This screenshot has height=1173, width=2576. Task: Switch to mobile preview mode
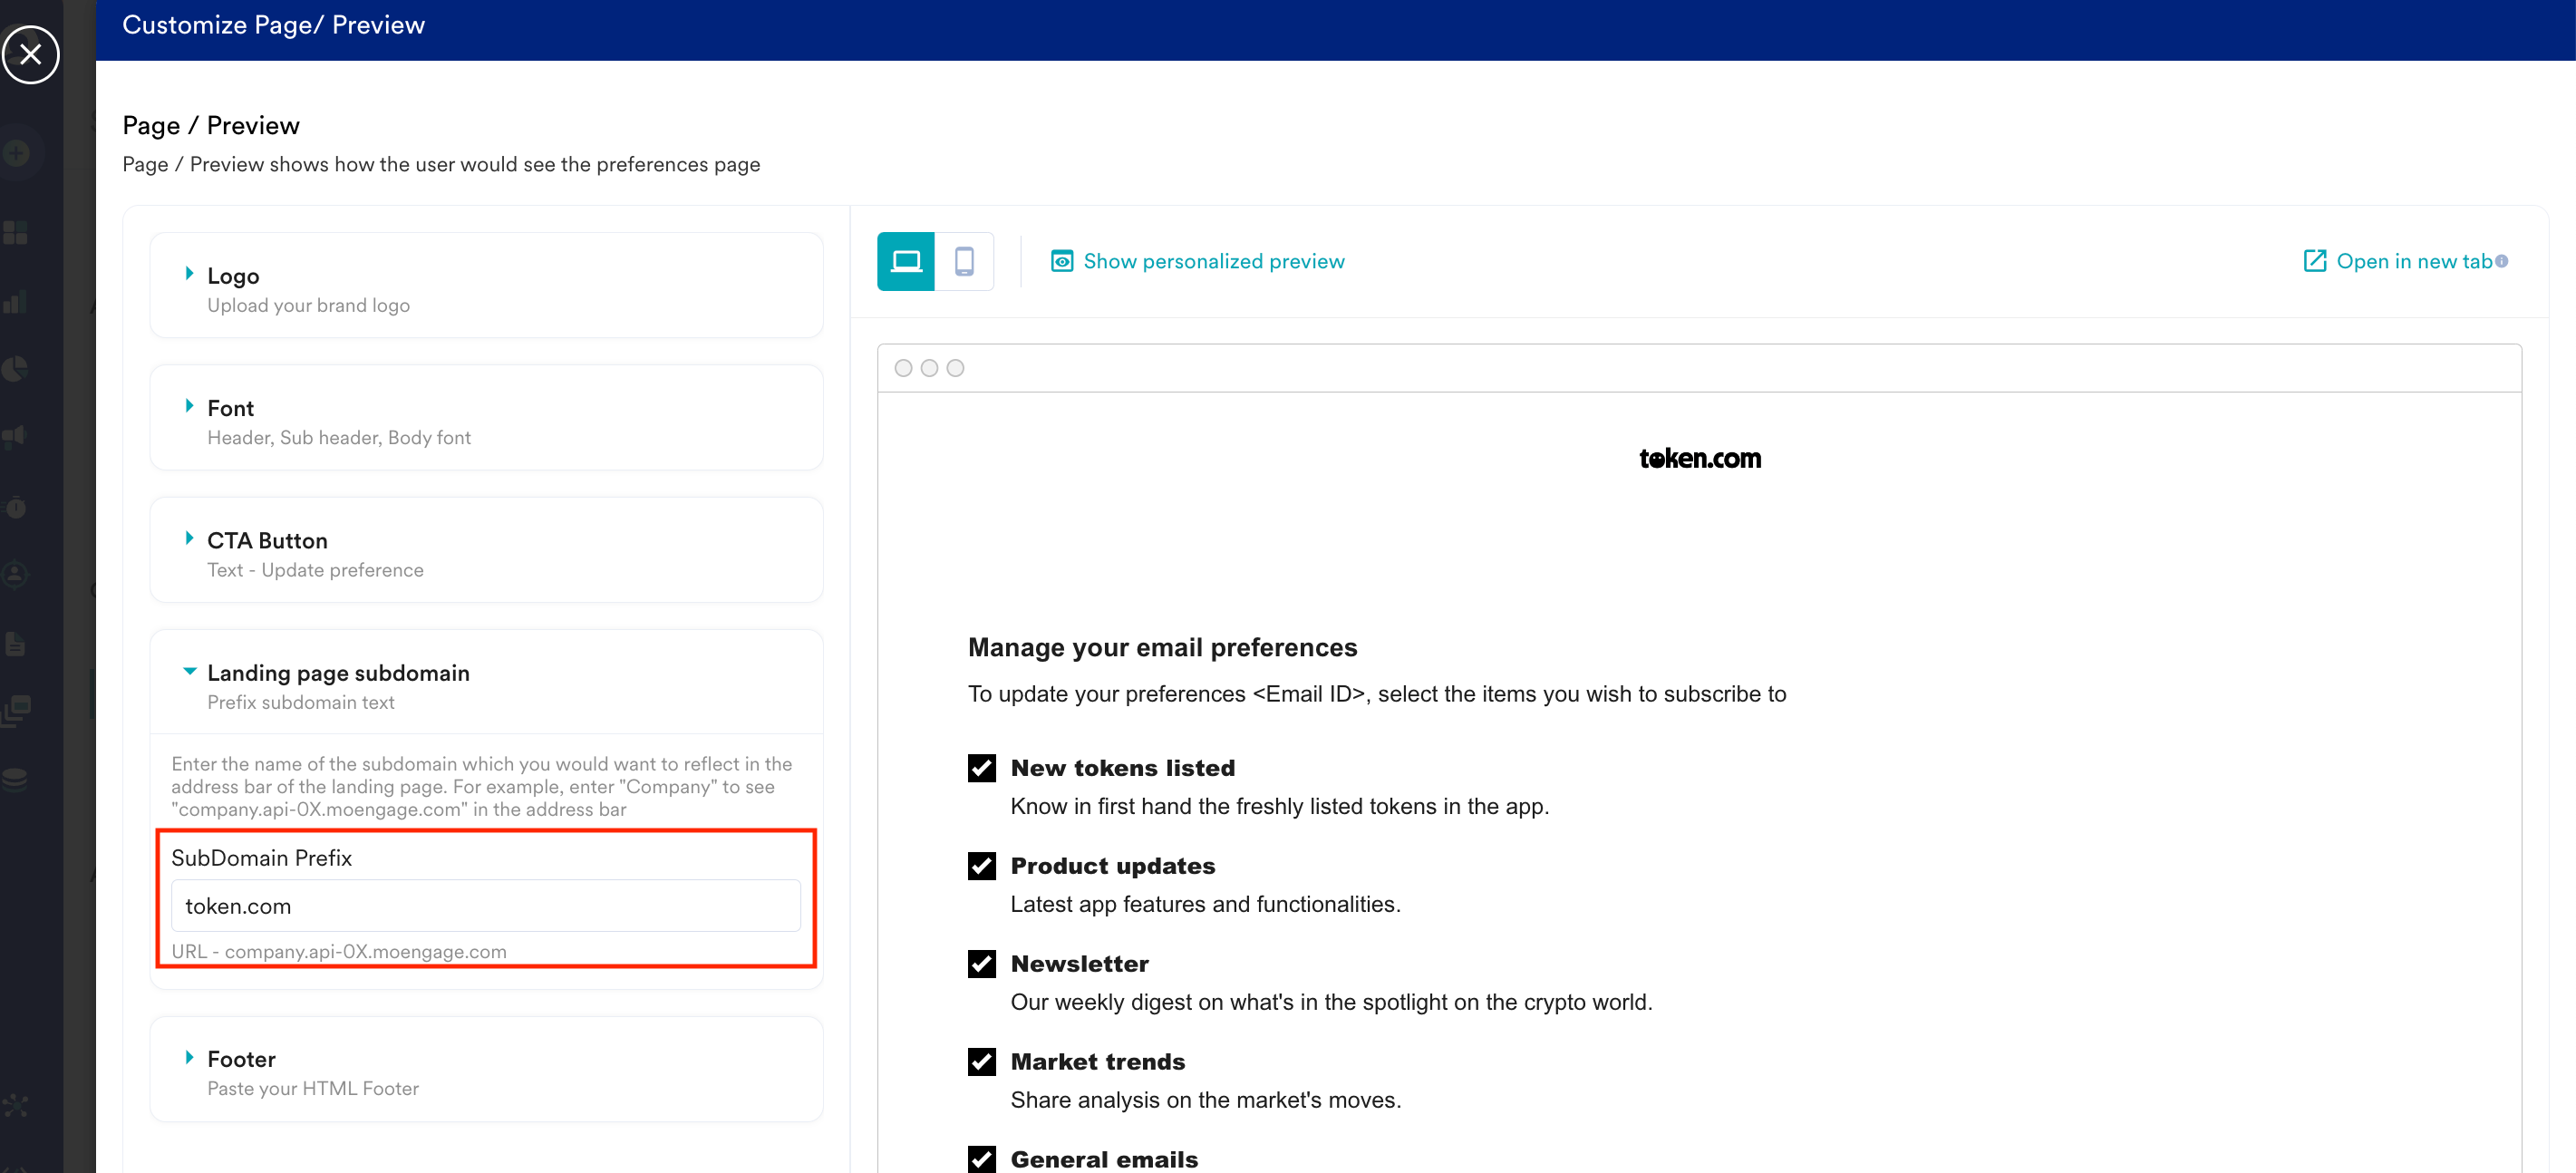pyautogui.click(x=963, y=262)
